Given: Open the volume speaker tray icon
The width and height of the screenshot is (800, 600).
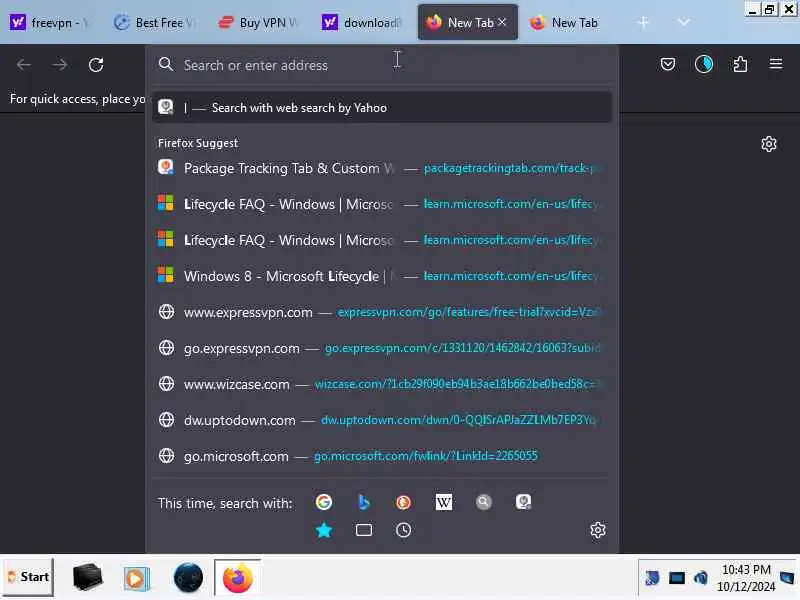Looking at the screenshot, I should pos(701,578).
